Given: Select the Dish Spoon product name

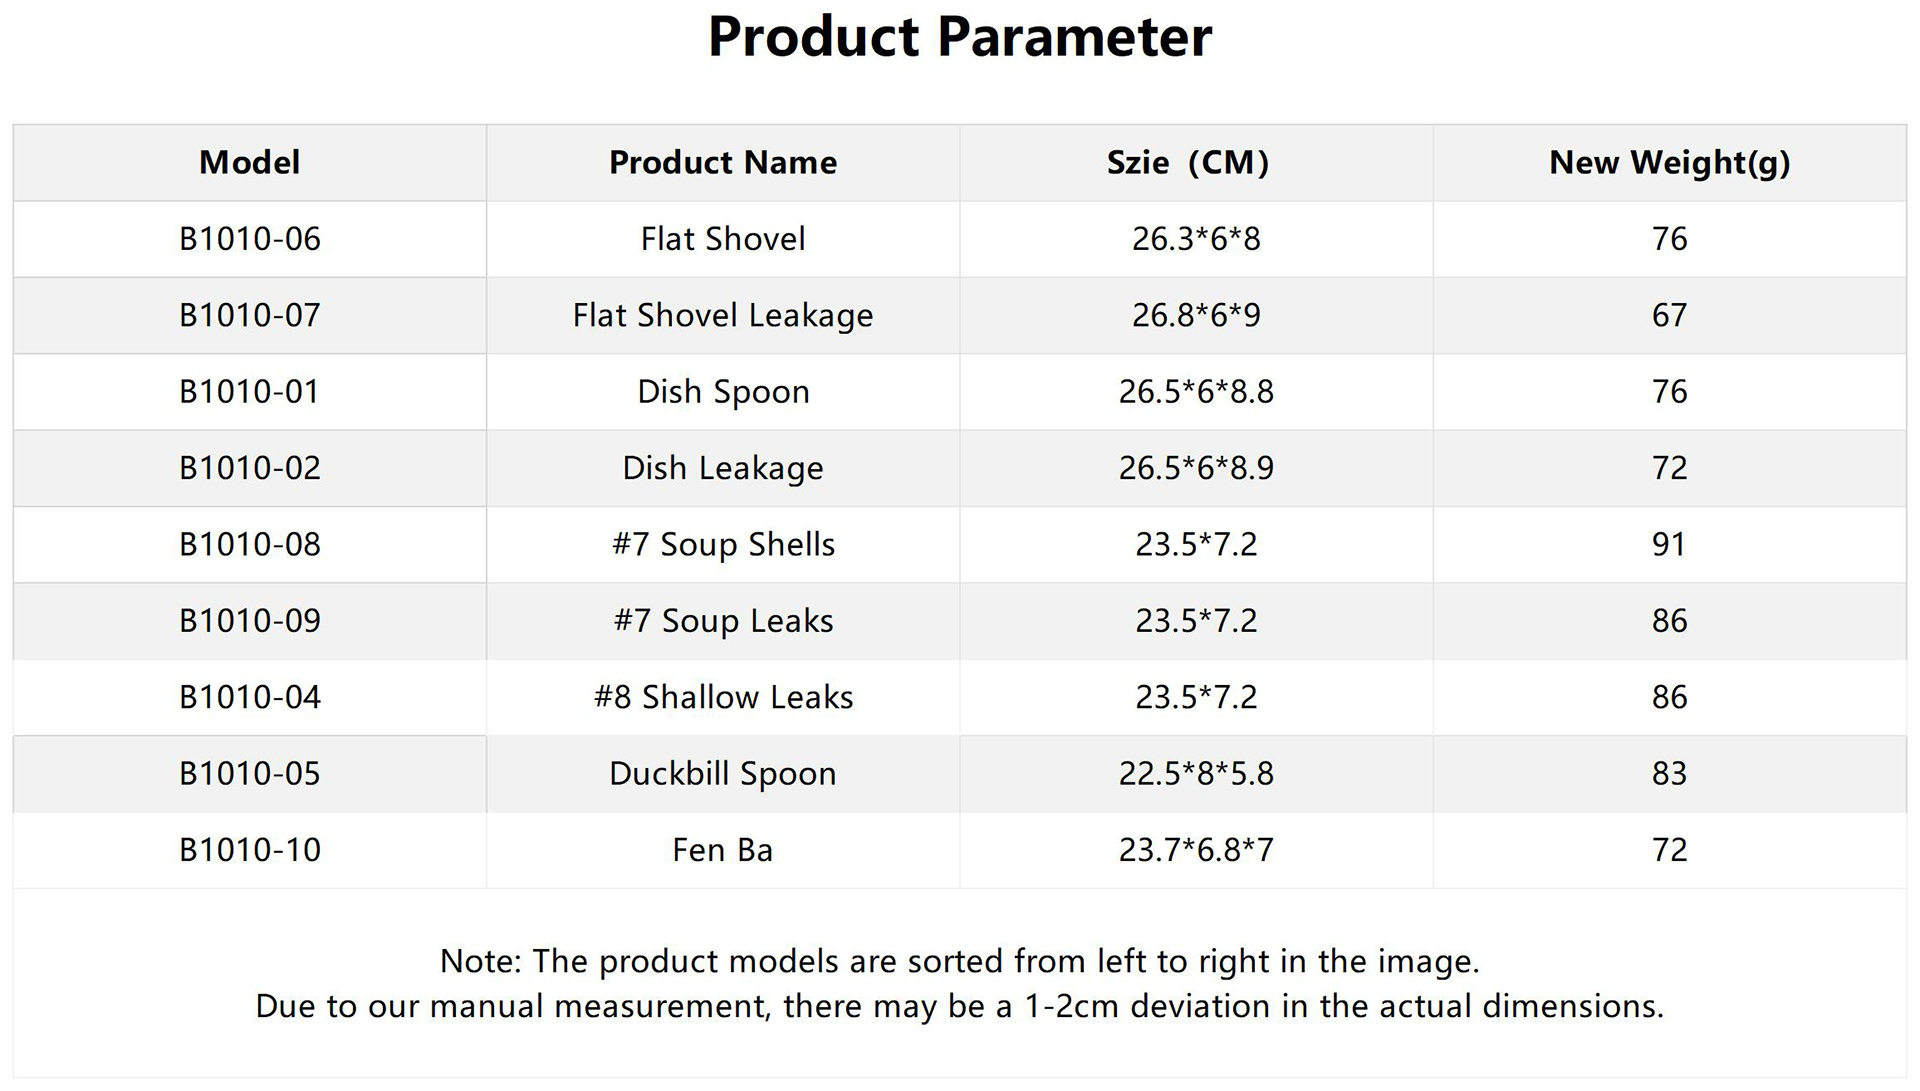Looking at the screenshot, I should point(722,392).
